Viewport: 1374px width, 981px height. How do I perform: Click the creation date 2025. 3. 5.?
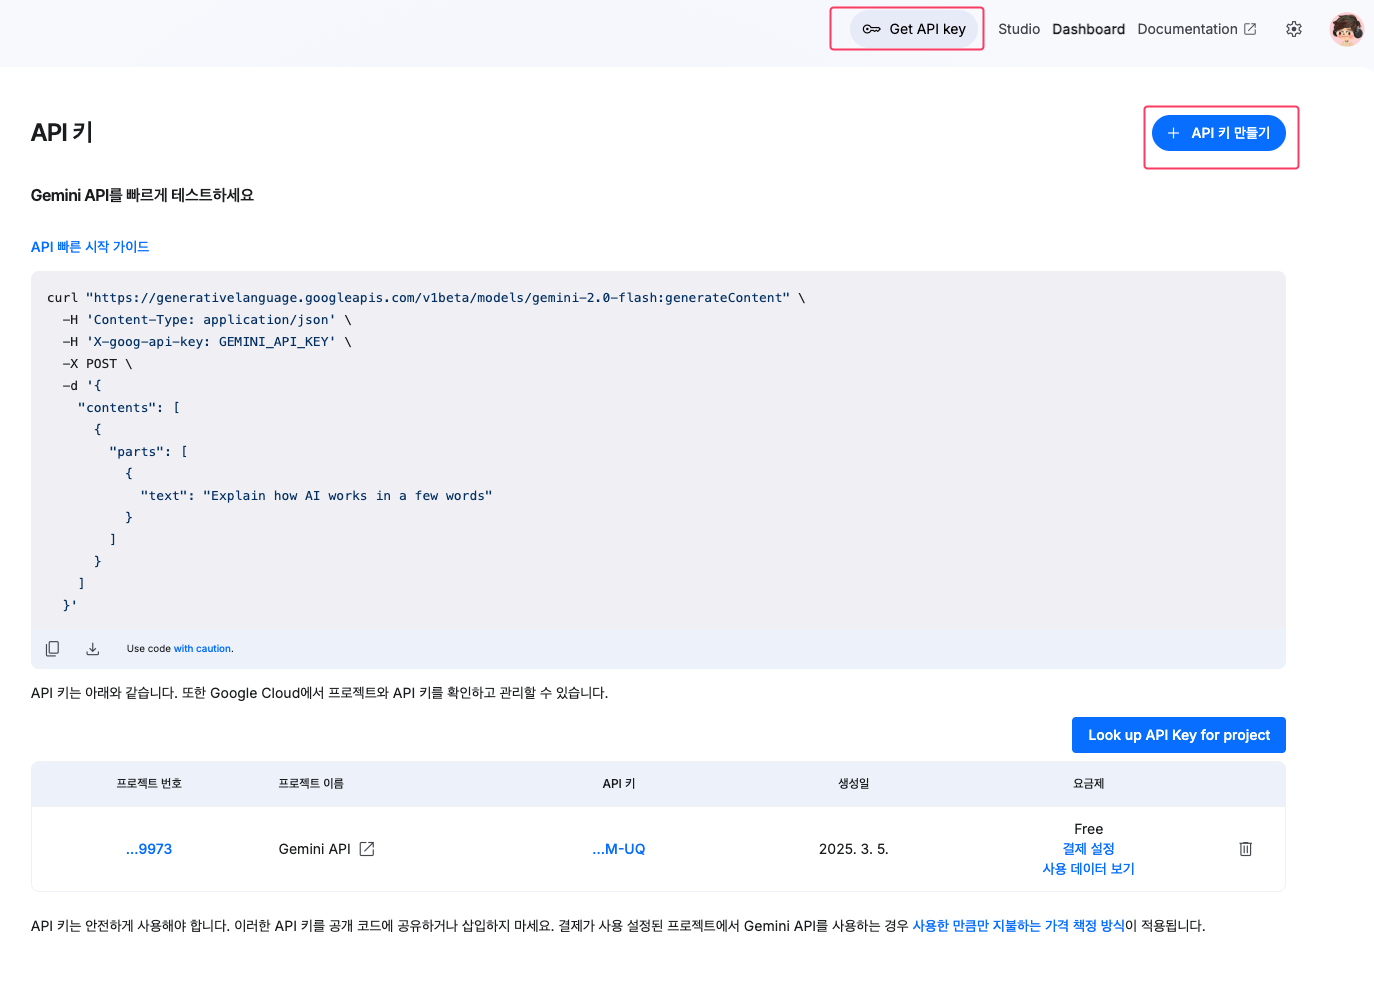pos(854,849)
